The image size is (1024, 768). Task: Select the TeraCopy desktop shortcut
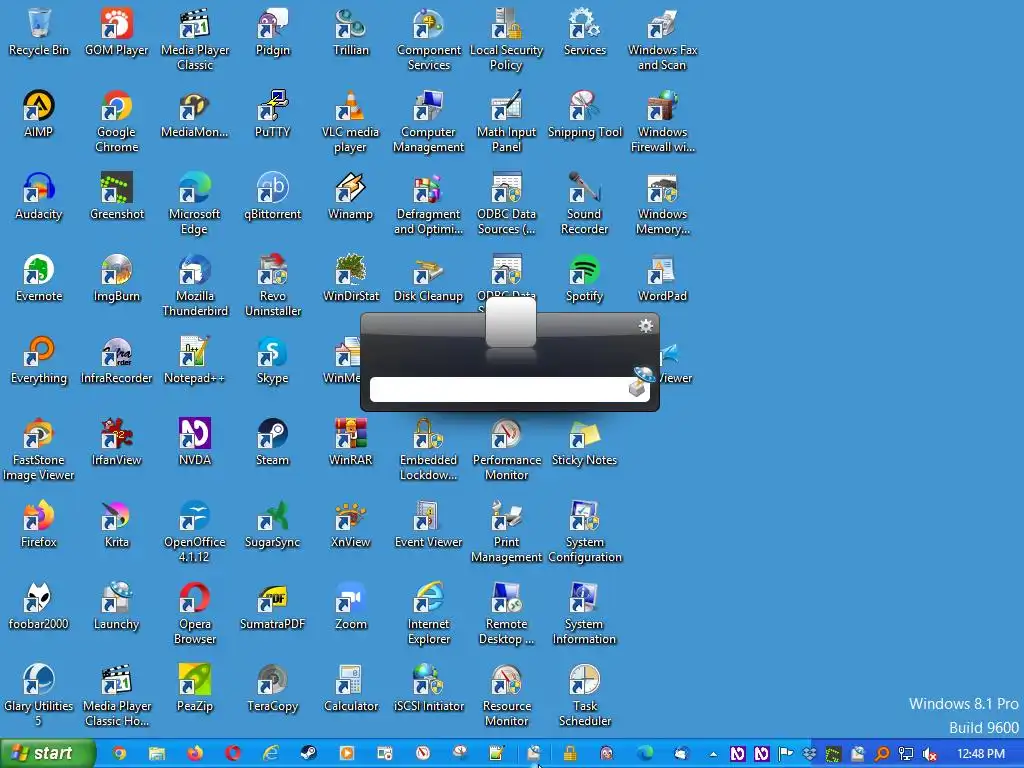tap(272, 689)
